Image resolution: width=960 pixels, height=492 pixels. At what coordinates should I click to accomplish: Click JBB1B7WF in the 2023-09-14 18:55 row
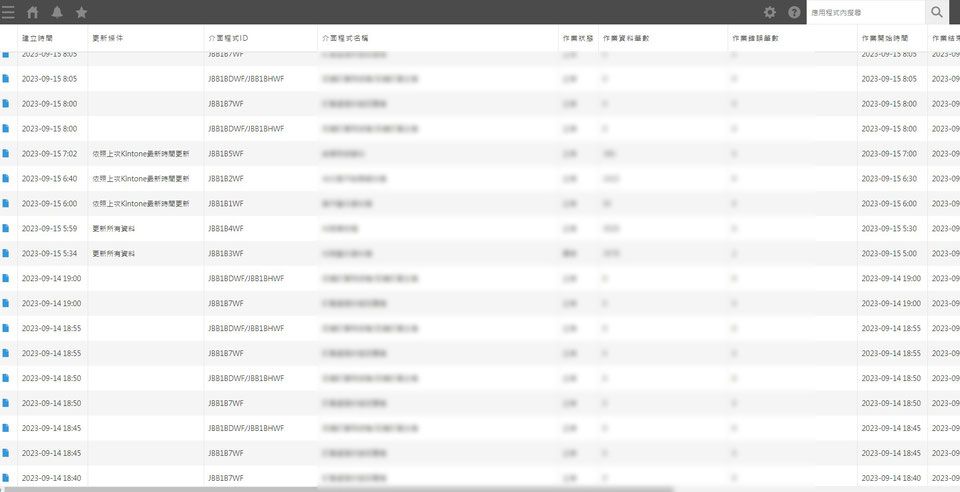click(226, 353)
